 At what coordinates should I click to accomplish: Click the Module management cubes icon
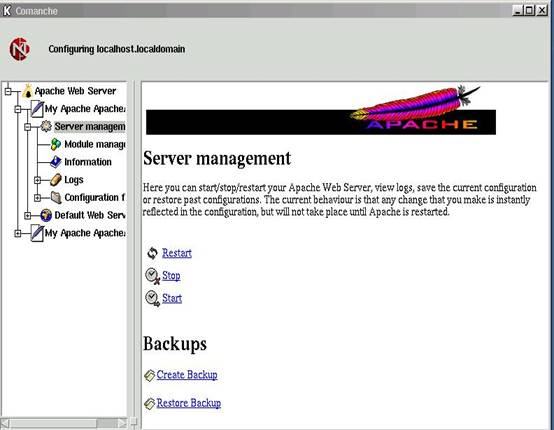pyautogui.click(x=55, y=144)
